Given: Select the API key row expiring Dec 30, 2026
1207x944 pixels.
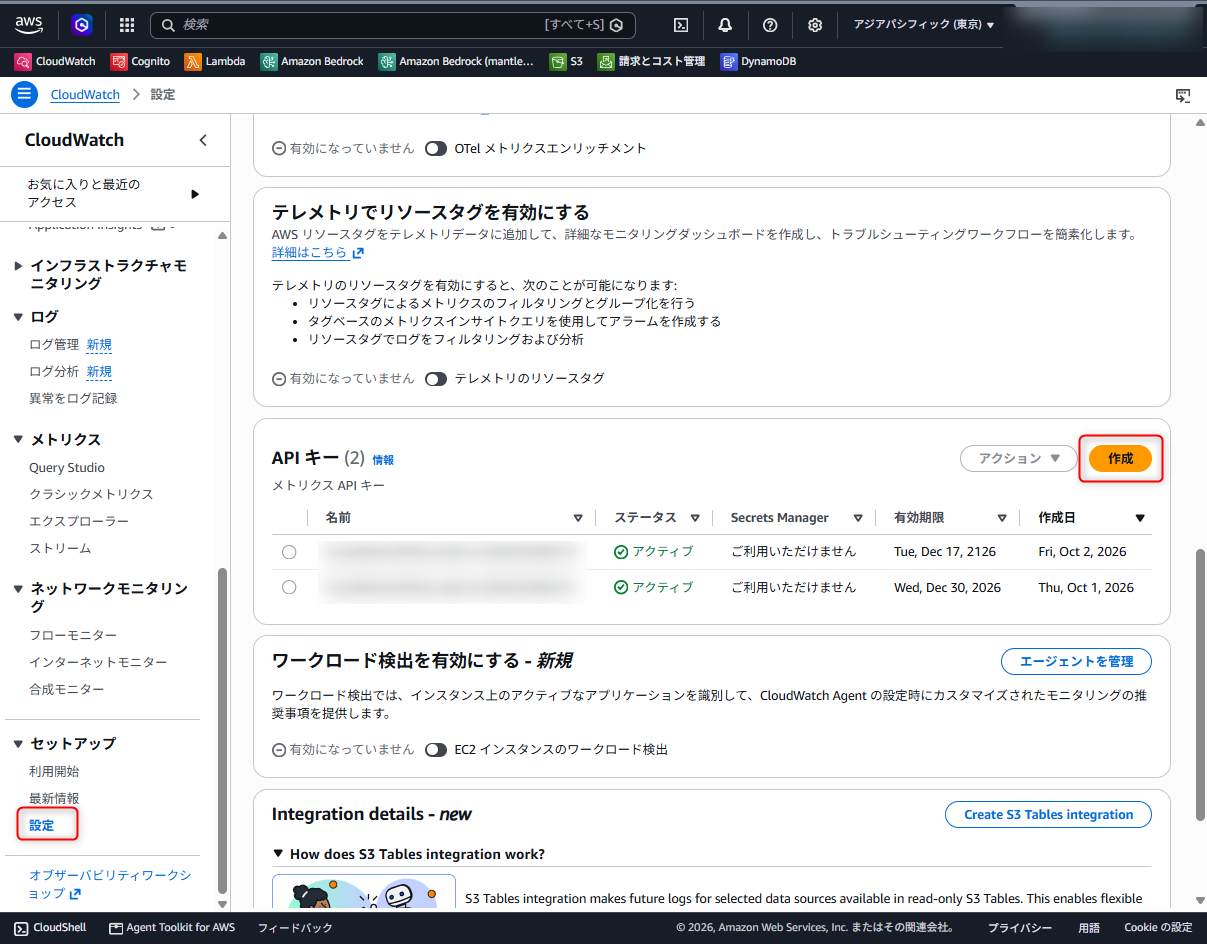Looking at the screenshot, I should (x=289, y=587).
